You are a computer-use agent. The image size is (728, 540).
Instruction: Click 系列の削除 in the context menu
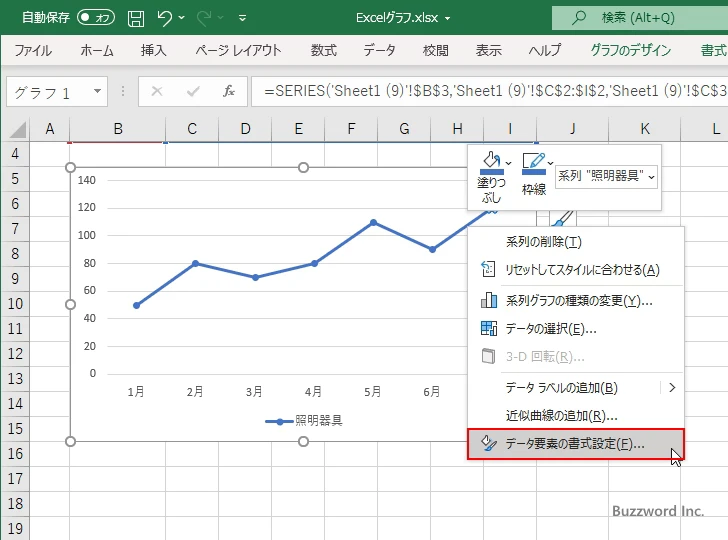click(x=543, y=241)
